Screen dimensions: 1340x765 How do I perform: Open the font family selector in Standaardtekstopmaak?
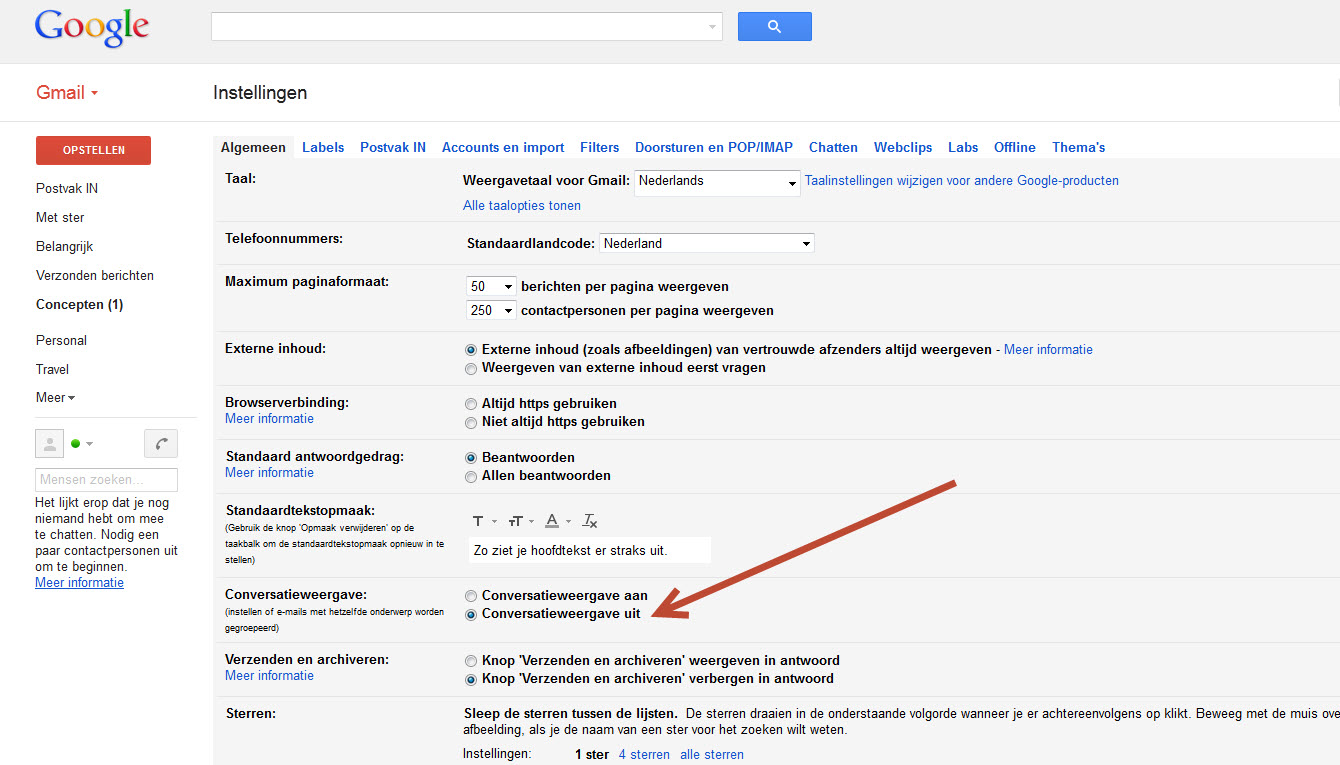tap(481, 520)
